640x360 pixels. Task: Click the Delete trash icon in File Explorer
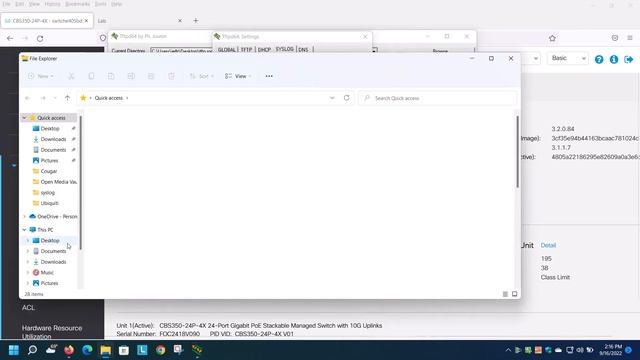171,76
